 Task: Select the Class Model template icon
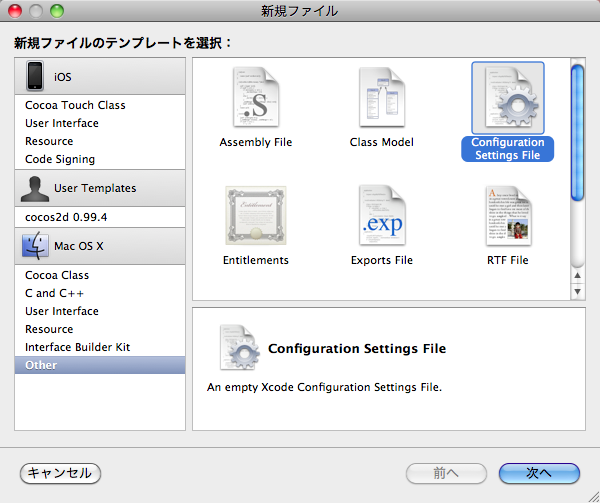click(x=382, y=98)
